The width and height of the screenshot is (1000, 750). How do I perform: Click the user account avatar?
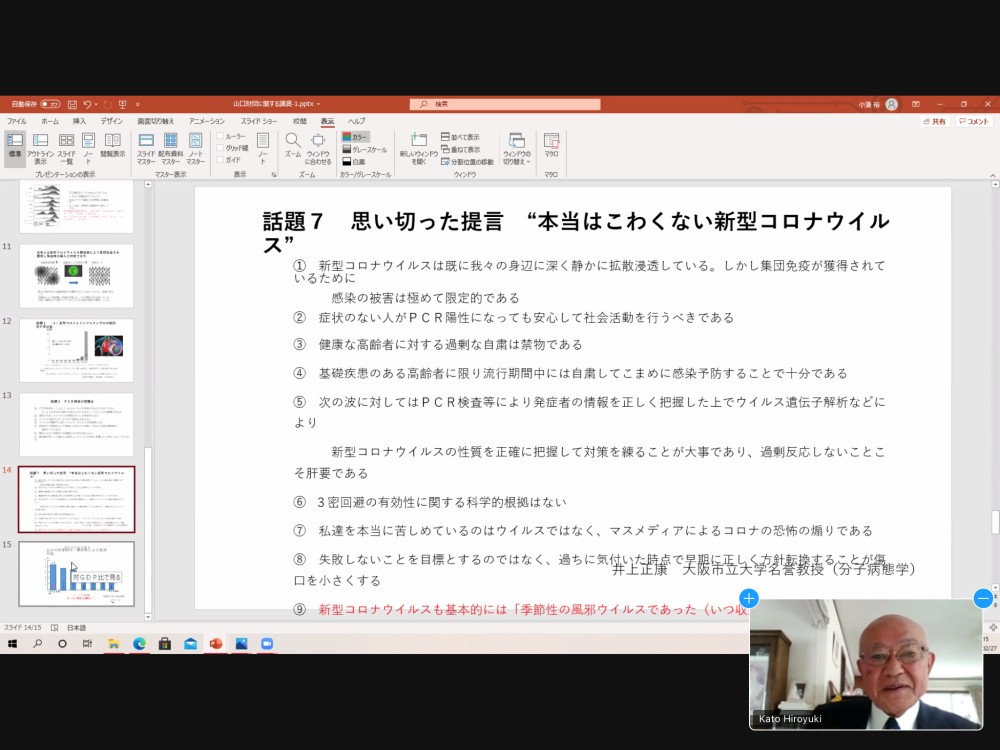coord(892,104)
